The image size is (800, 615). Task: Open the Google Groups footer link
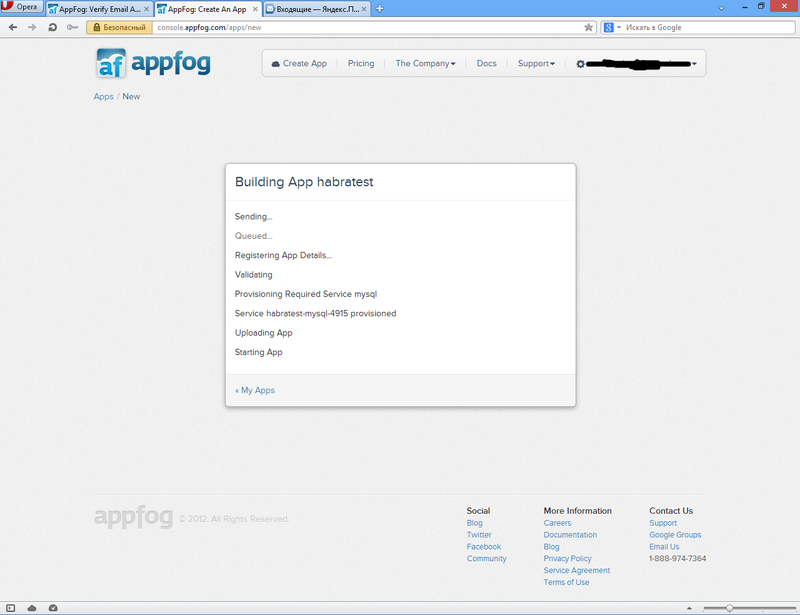[675, 535]
